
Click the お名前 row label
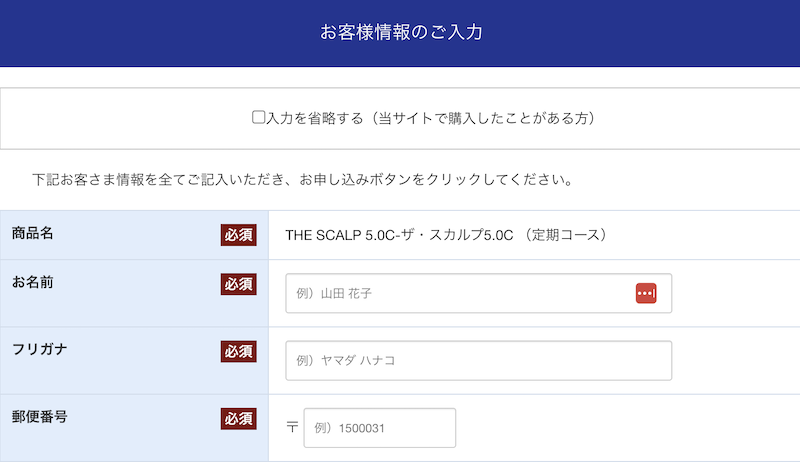point(33,282)
